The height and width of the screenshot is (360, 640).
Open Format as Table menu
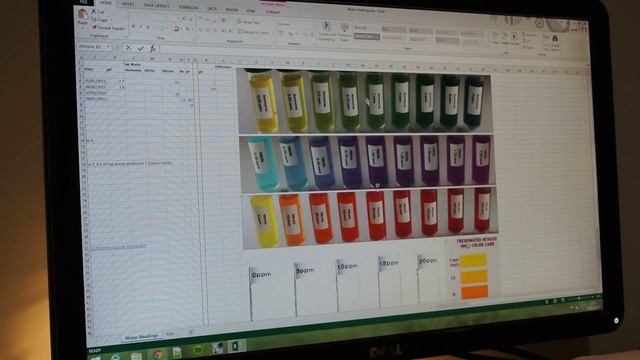click(345, 32)
